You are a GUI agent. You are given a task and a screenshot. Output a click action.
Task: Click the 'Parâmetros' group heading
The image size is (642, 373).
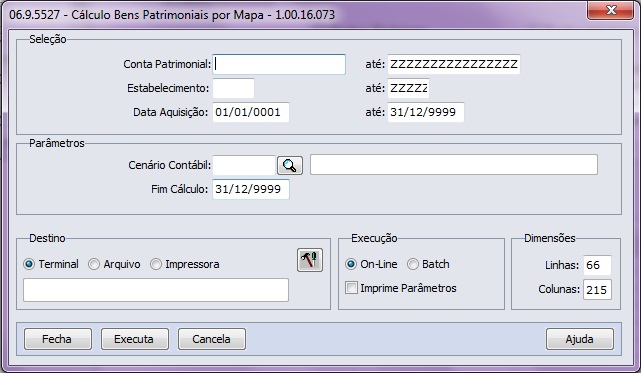[57, 143]
